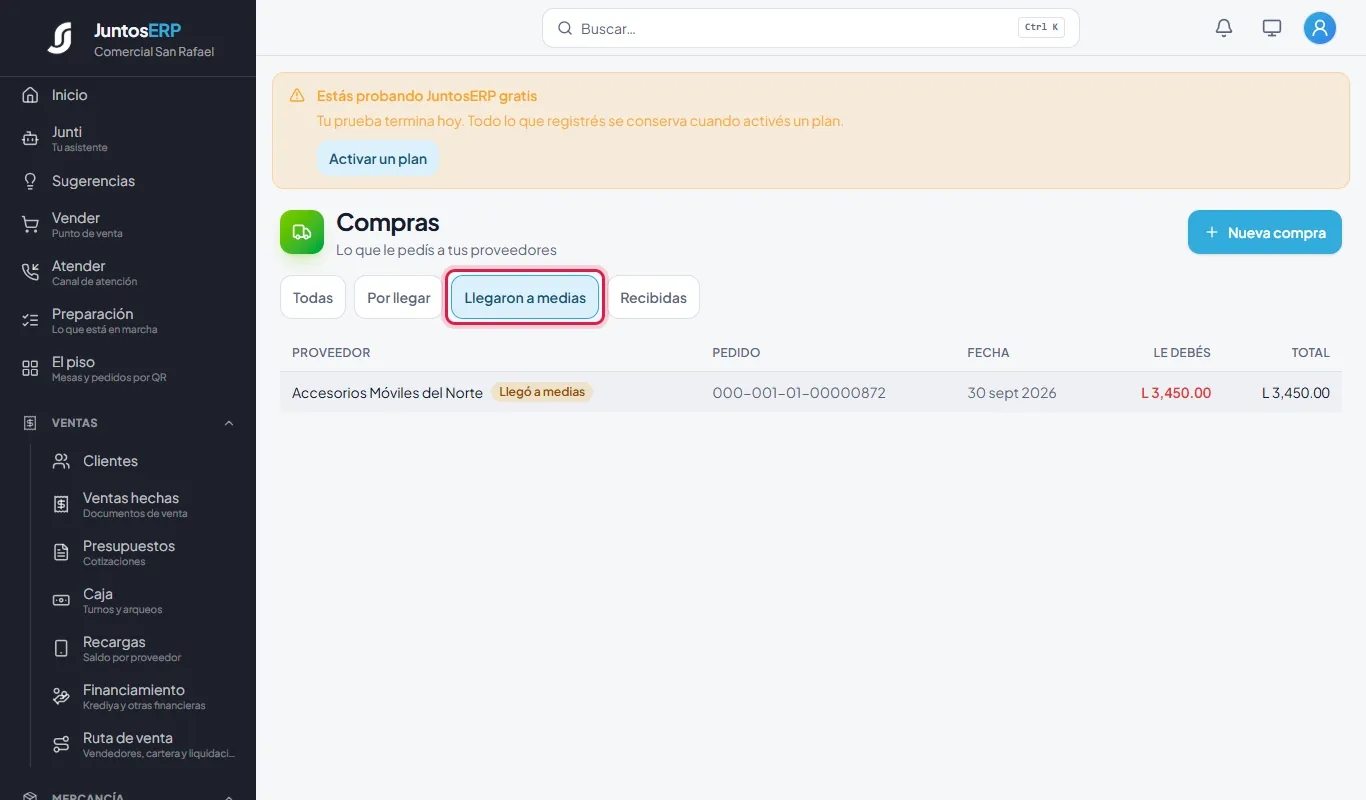1366x800 pixels.
Task: Click the trial warning triangle icon
Action: click(297, 96)
